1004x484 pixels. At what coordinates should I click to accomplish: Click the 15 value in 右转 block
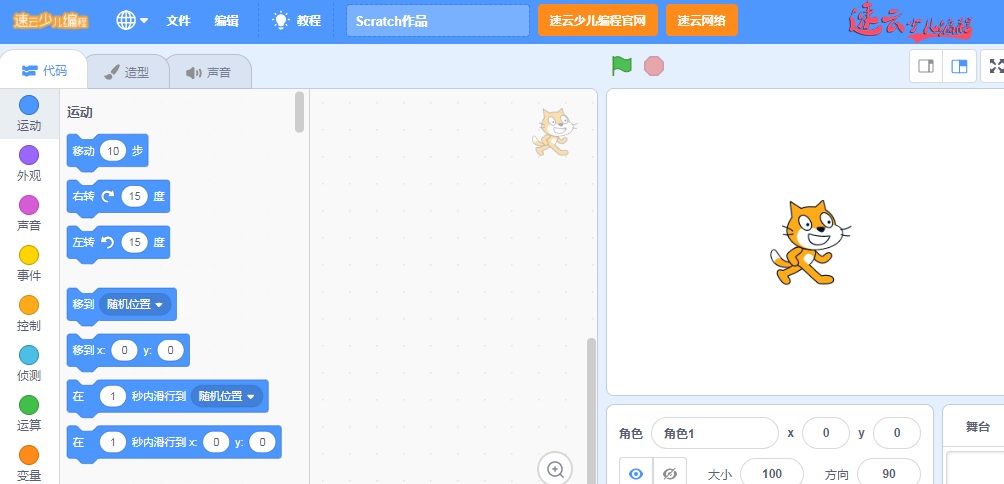pyautogui.click(x=134, y=196)
